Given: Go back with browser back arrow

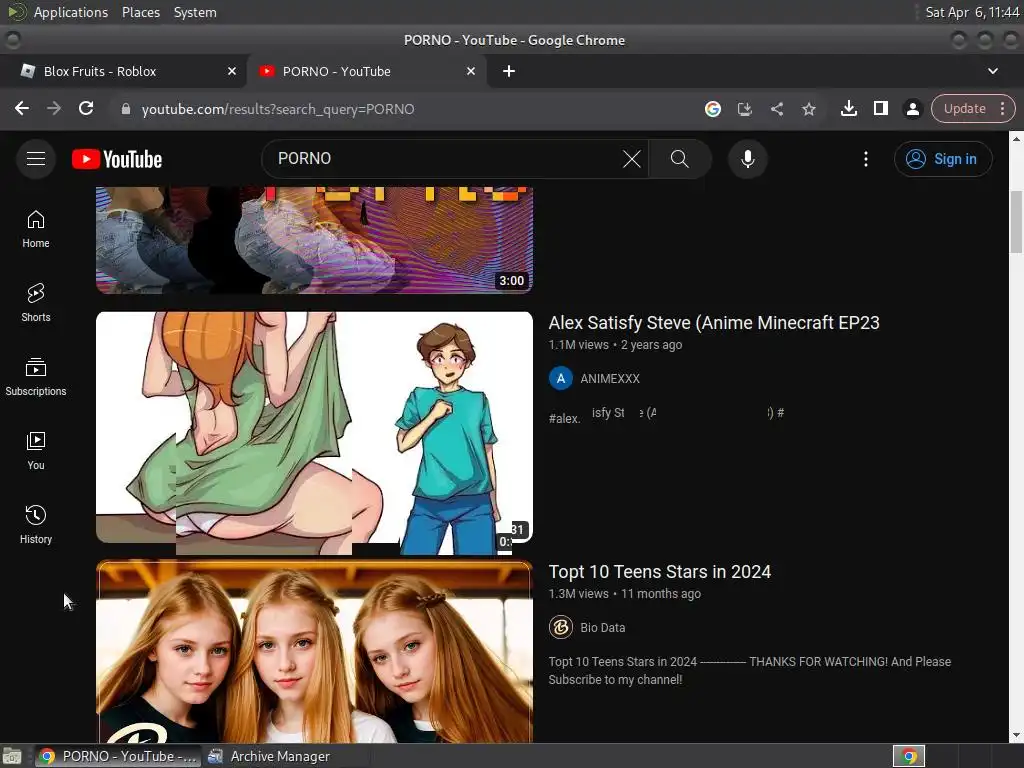Looking at the screenshot, I should pyautogui.click(x=22, y=108).
